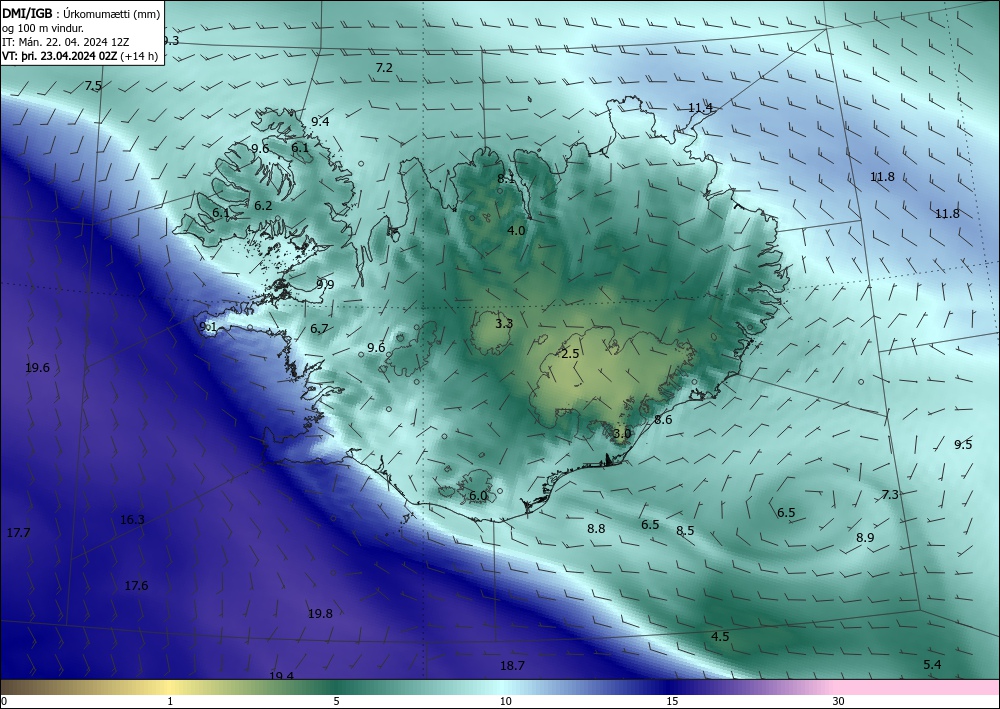The width and height of the screenshot is (1000, 709).
Task: Click the 4.0 value on the map
Action: (516, 231)
